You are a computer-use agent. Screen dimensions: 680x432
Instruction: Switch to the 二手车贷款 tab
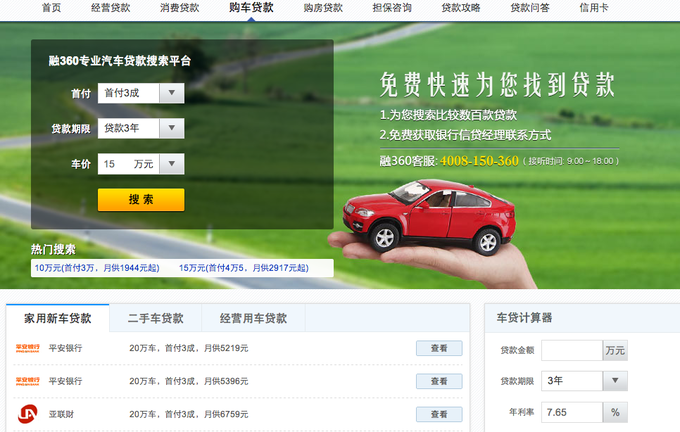pyautogui.click(x=156, y=318)
